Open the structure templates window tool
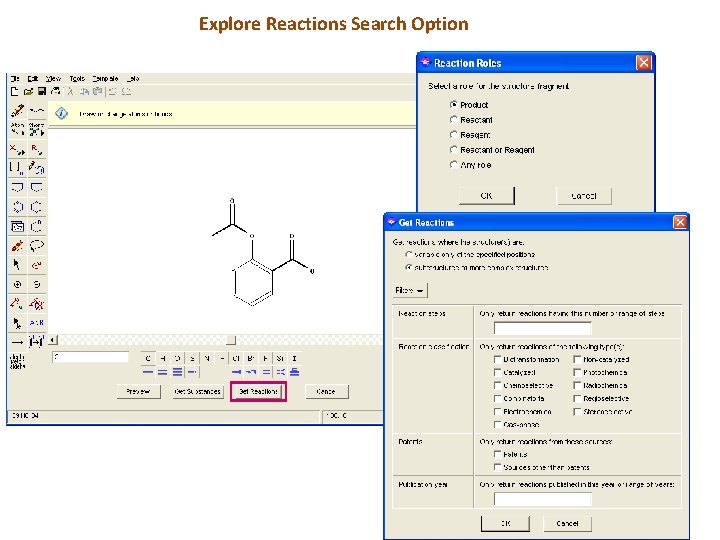Viewport: 720px width, 540px height. tap(17, 226)
